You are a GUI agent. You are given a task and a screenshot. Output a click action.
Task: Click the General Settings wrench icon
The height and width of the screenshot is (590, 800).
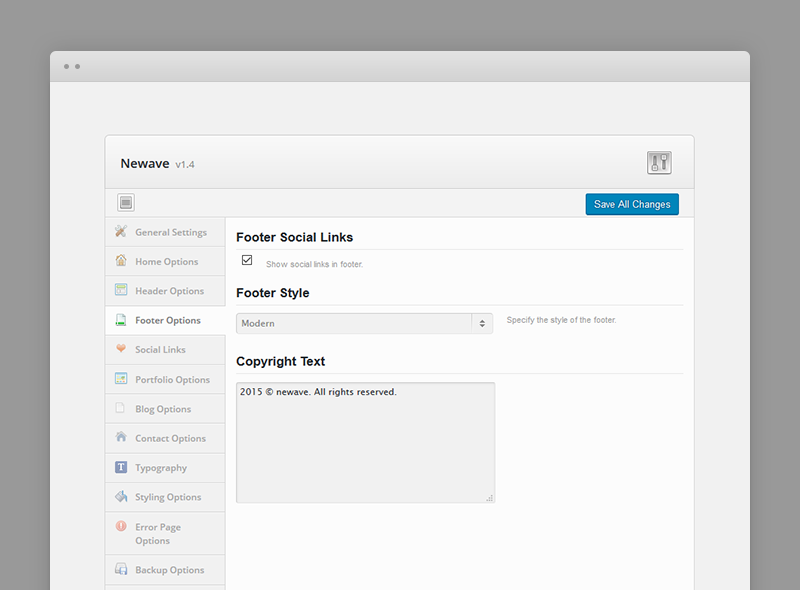point(121,231)
